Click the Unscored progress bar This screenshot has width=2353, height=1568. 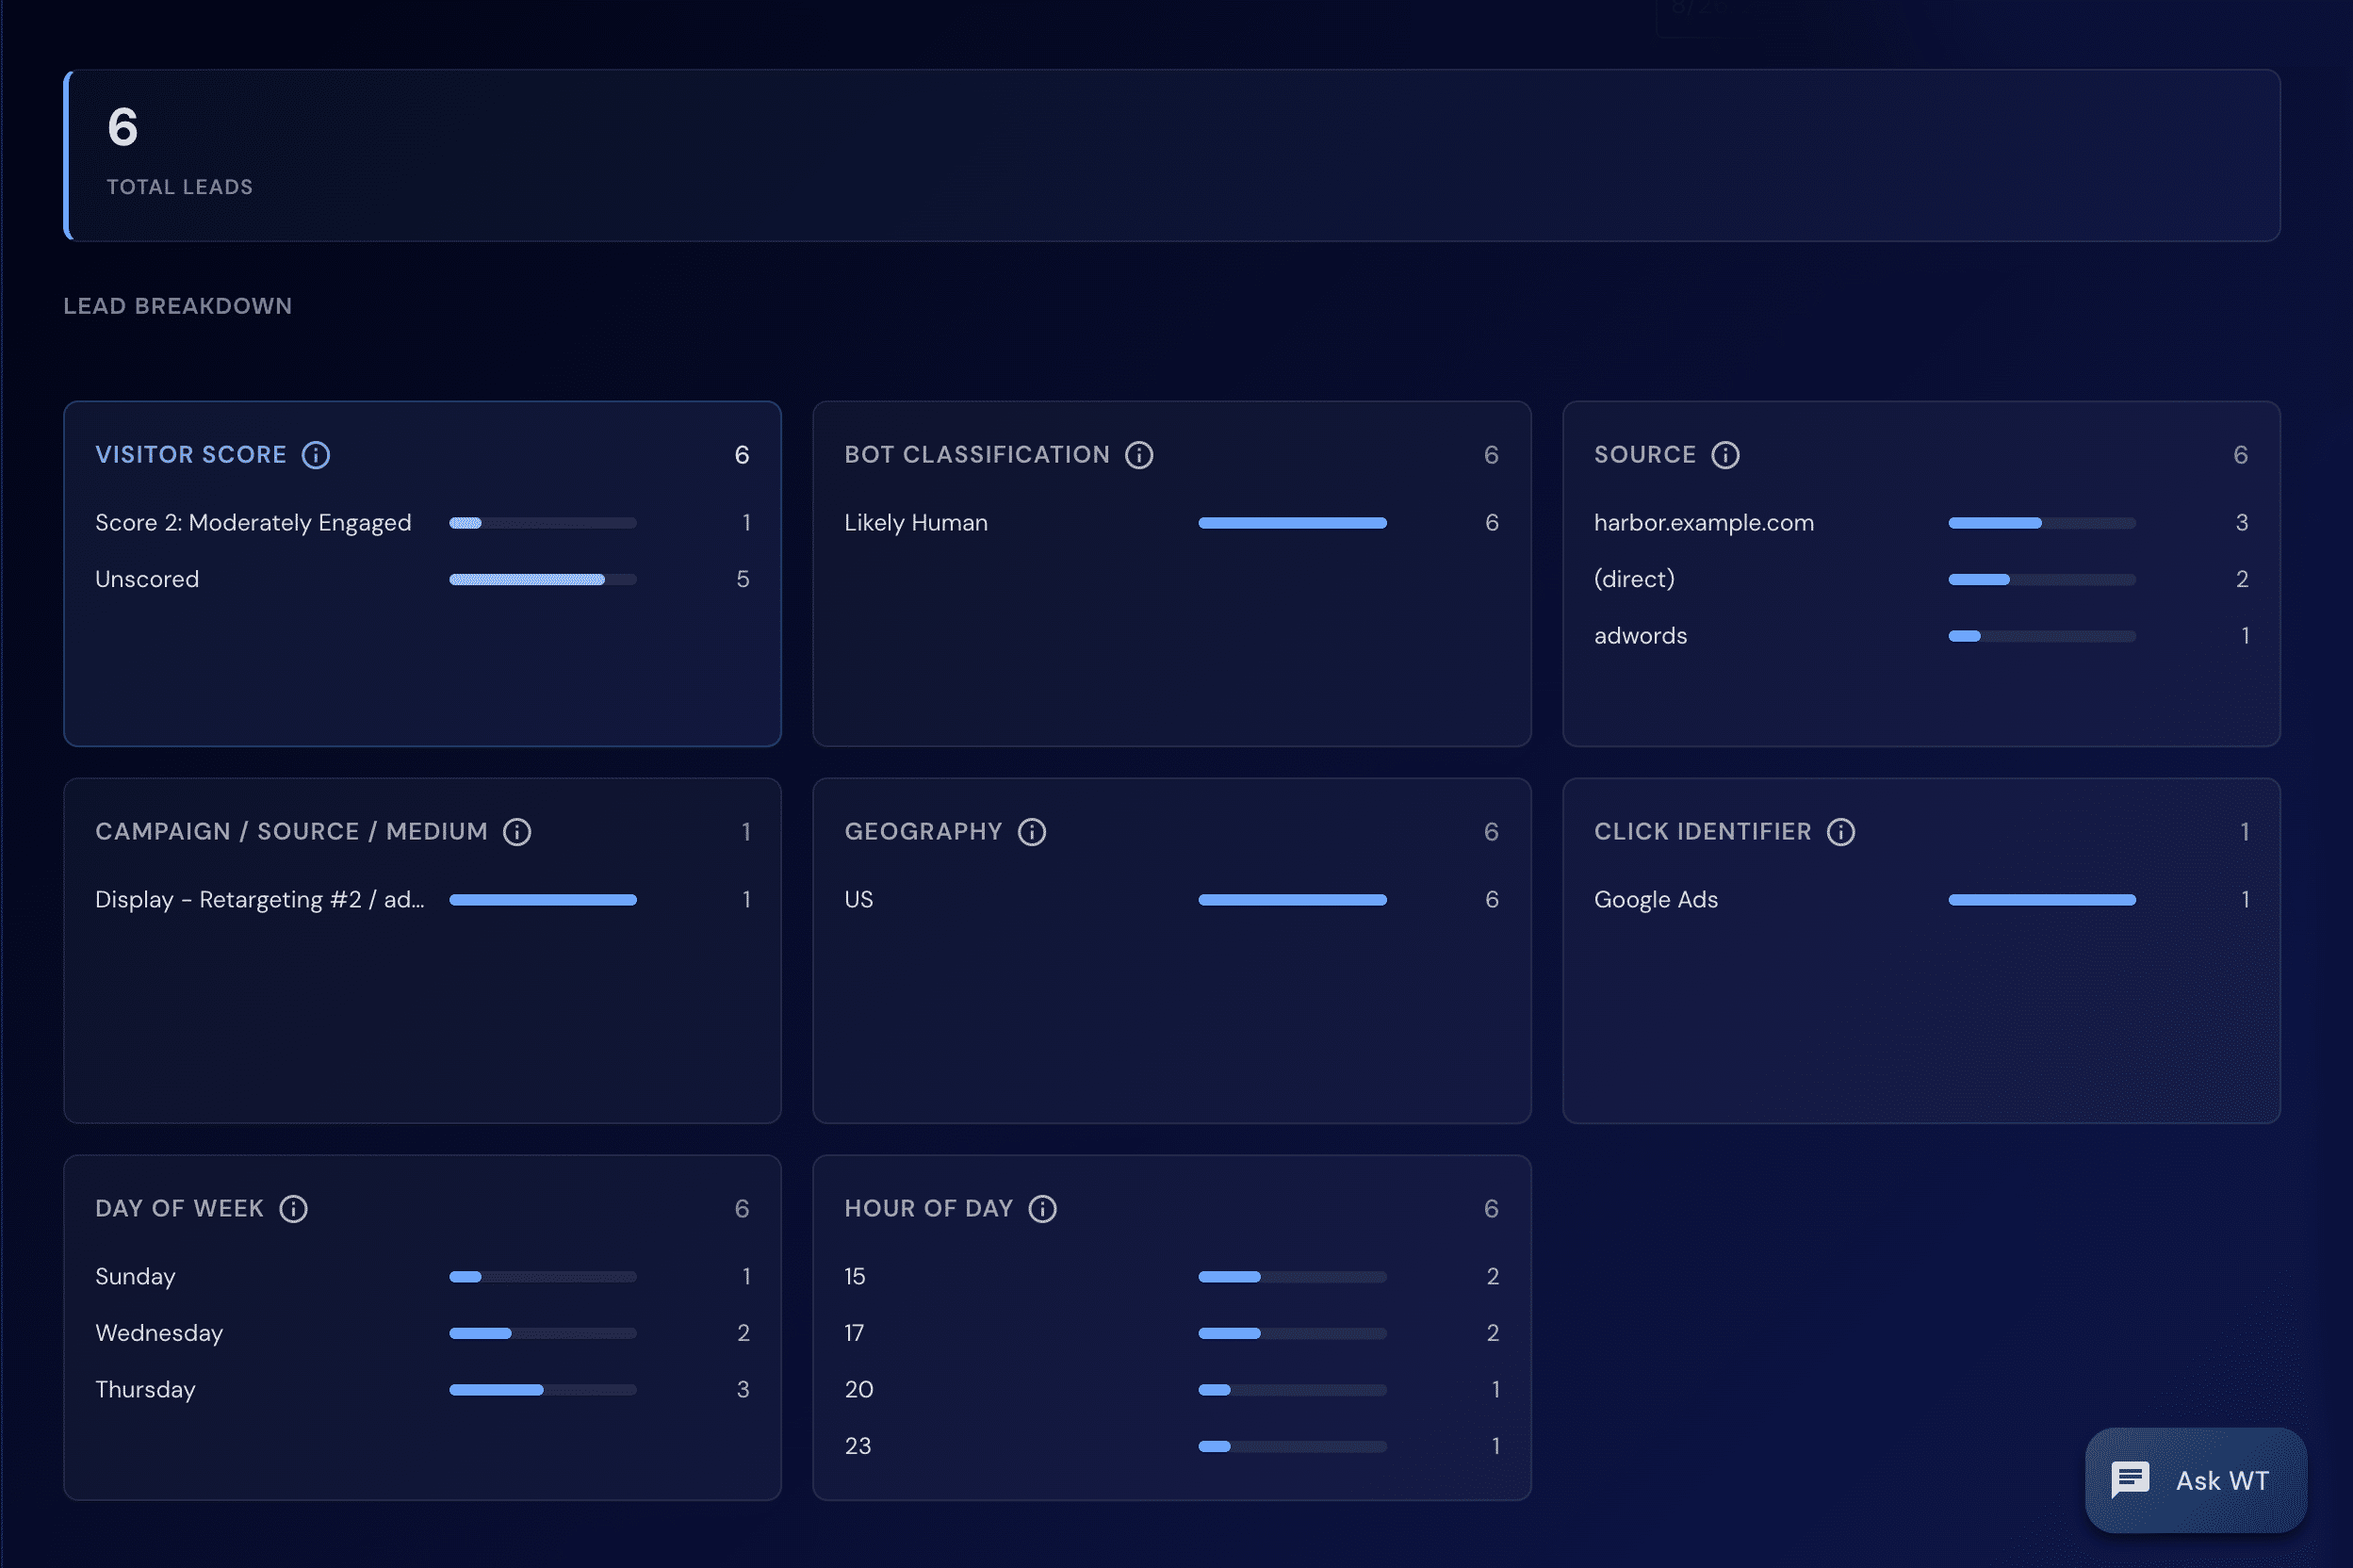(543, 579)
